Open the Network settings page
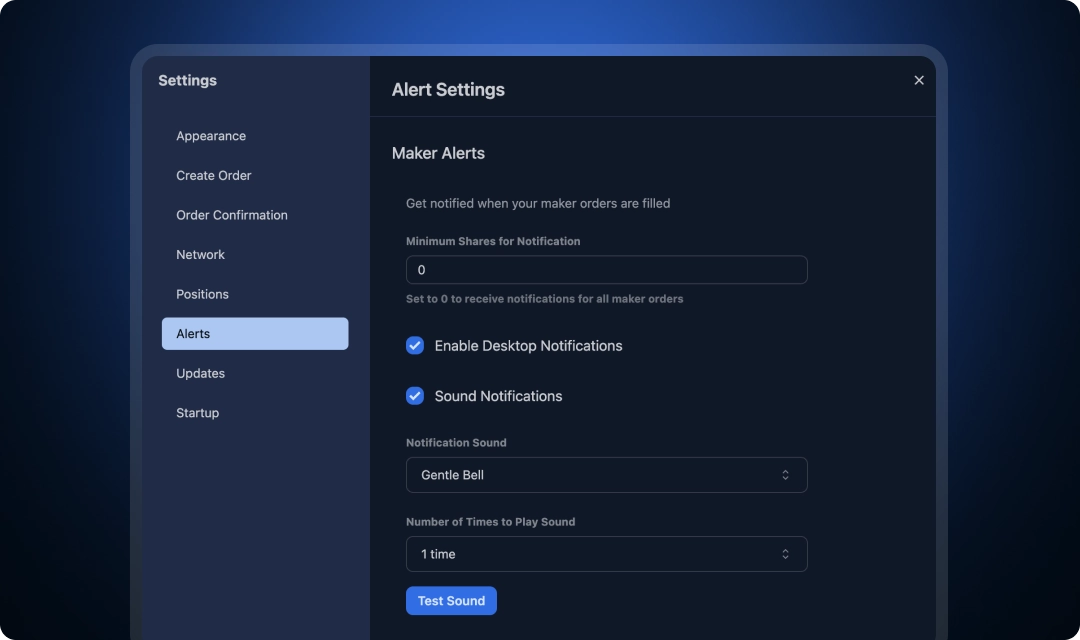This screenshot has width=1080, height=640. pos(200,254)
